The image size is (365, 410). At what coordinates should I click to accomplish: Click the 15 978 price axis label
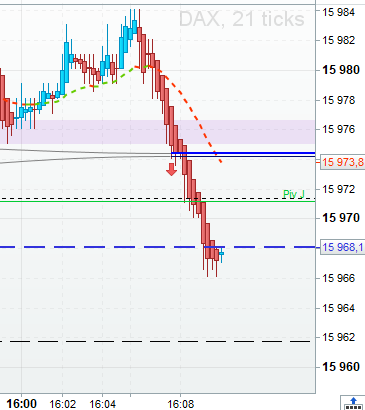338,100
